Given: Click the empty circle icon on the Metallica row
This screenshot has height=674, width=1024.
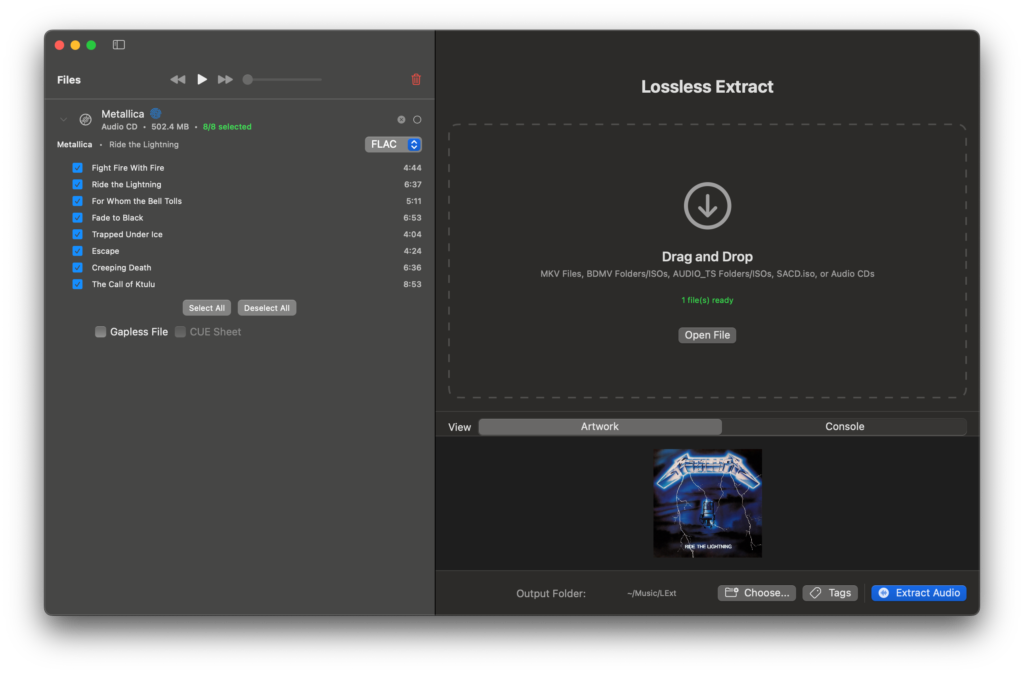Looking at the screenshot, I should point(417,120).
